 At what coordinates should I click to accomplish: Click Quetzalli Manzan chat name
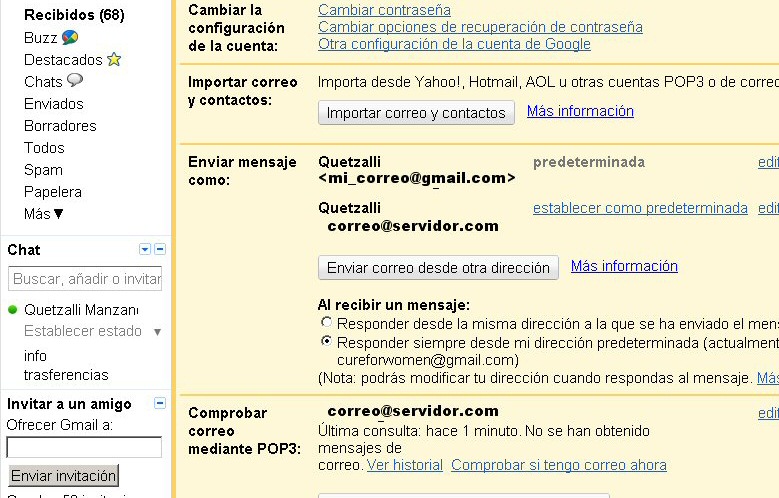tap(81, 310)
